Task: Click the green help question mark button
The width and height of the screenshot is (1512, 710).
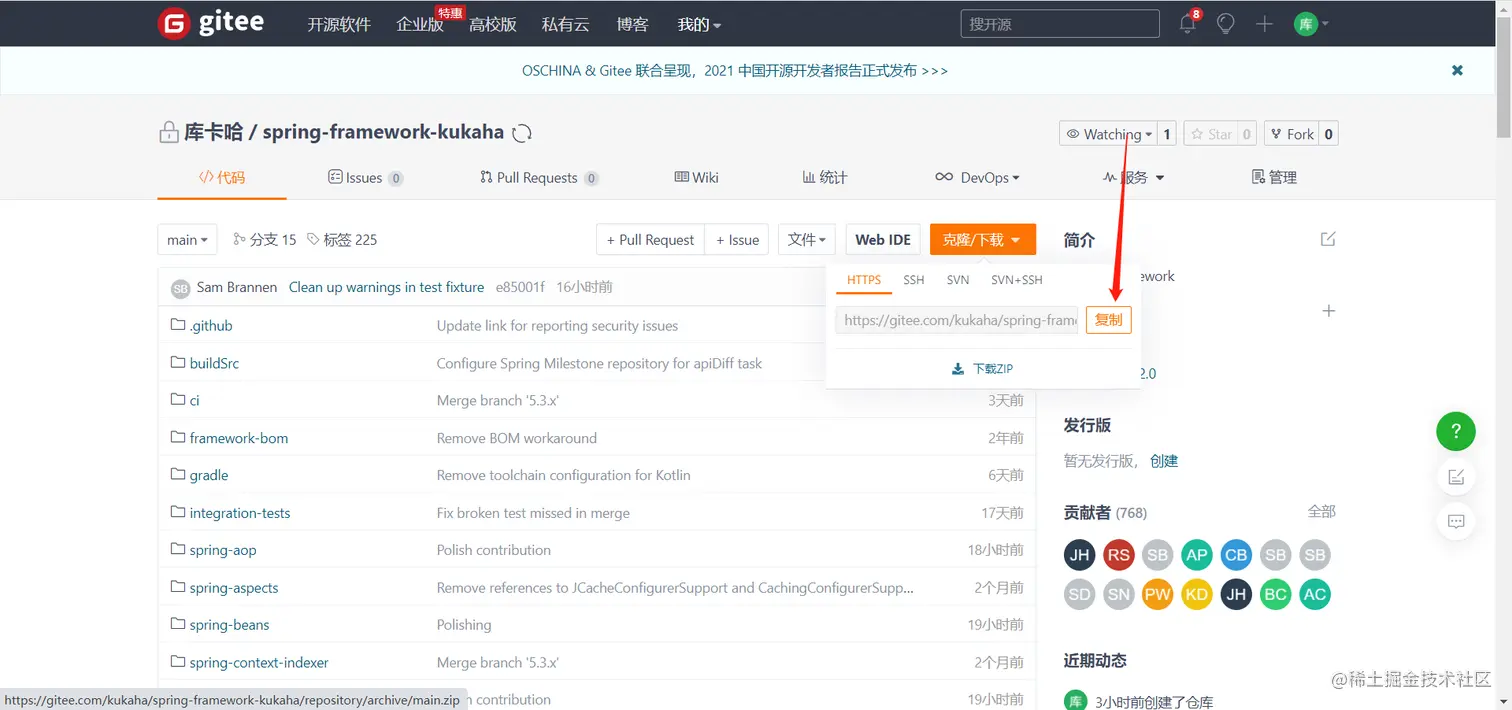Action: (x=1456, y=432)
